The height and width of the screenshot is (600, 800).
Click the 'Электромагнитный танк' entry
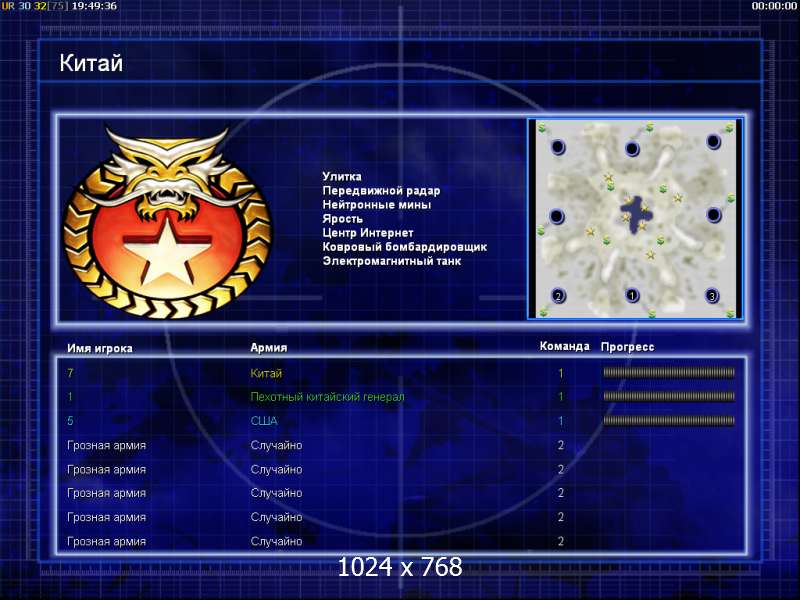(392, 261)
